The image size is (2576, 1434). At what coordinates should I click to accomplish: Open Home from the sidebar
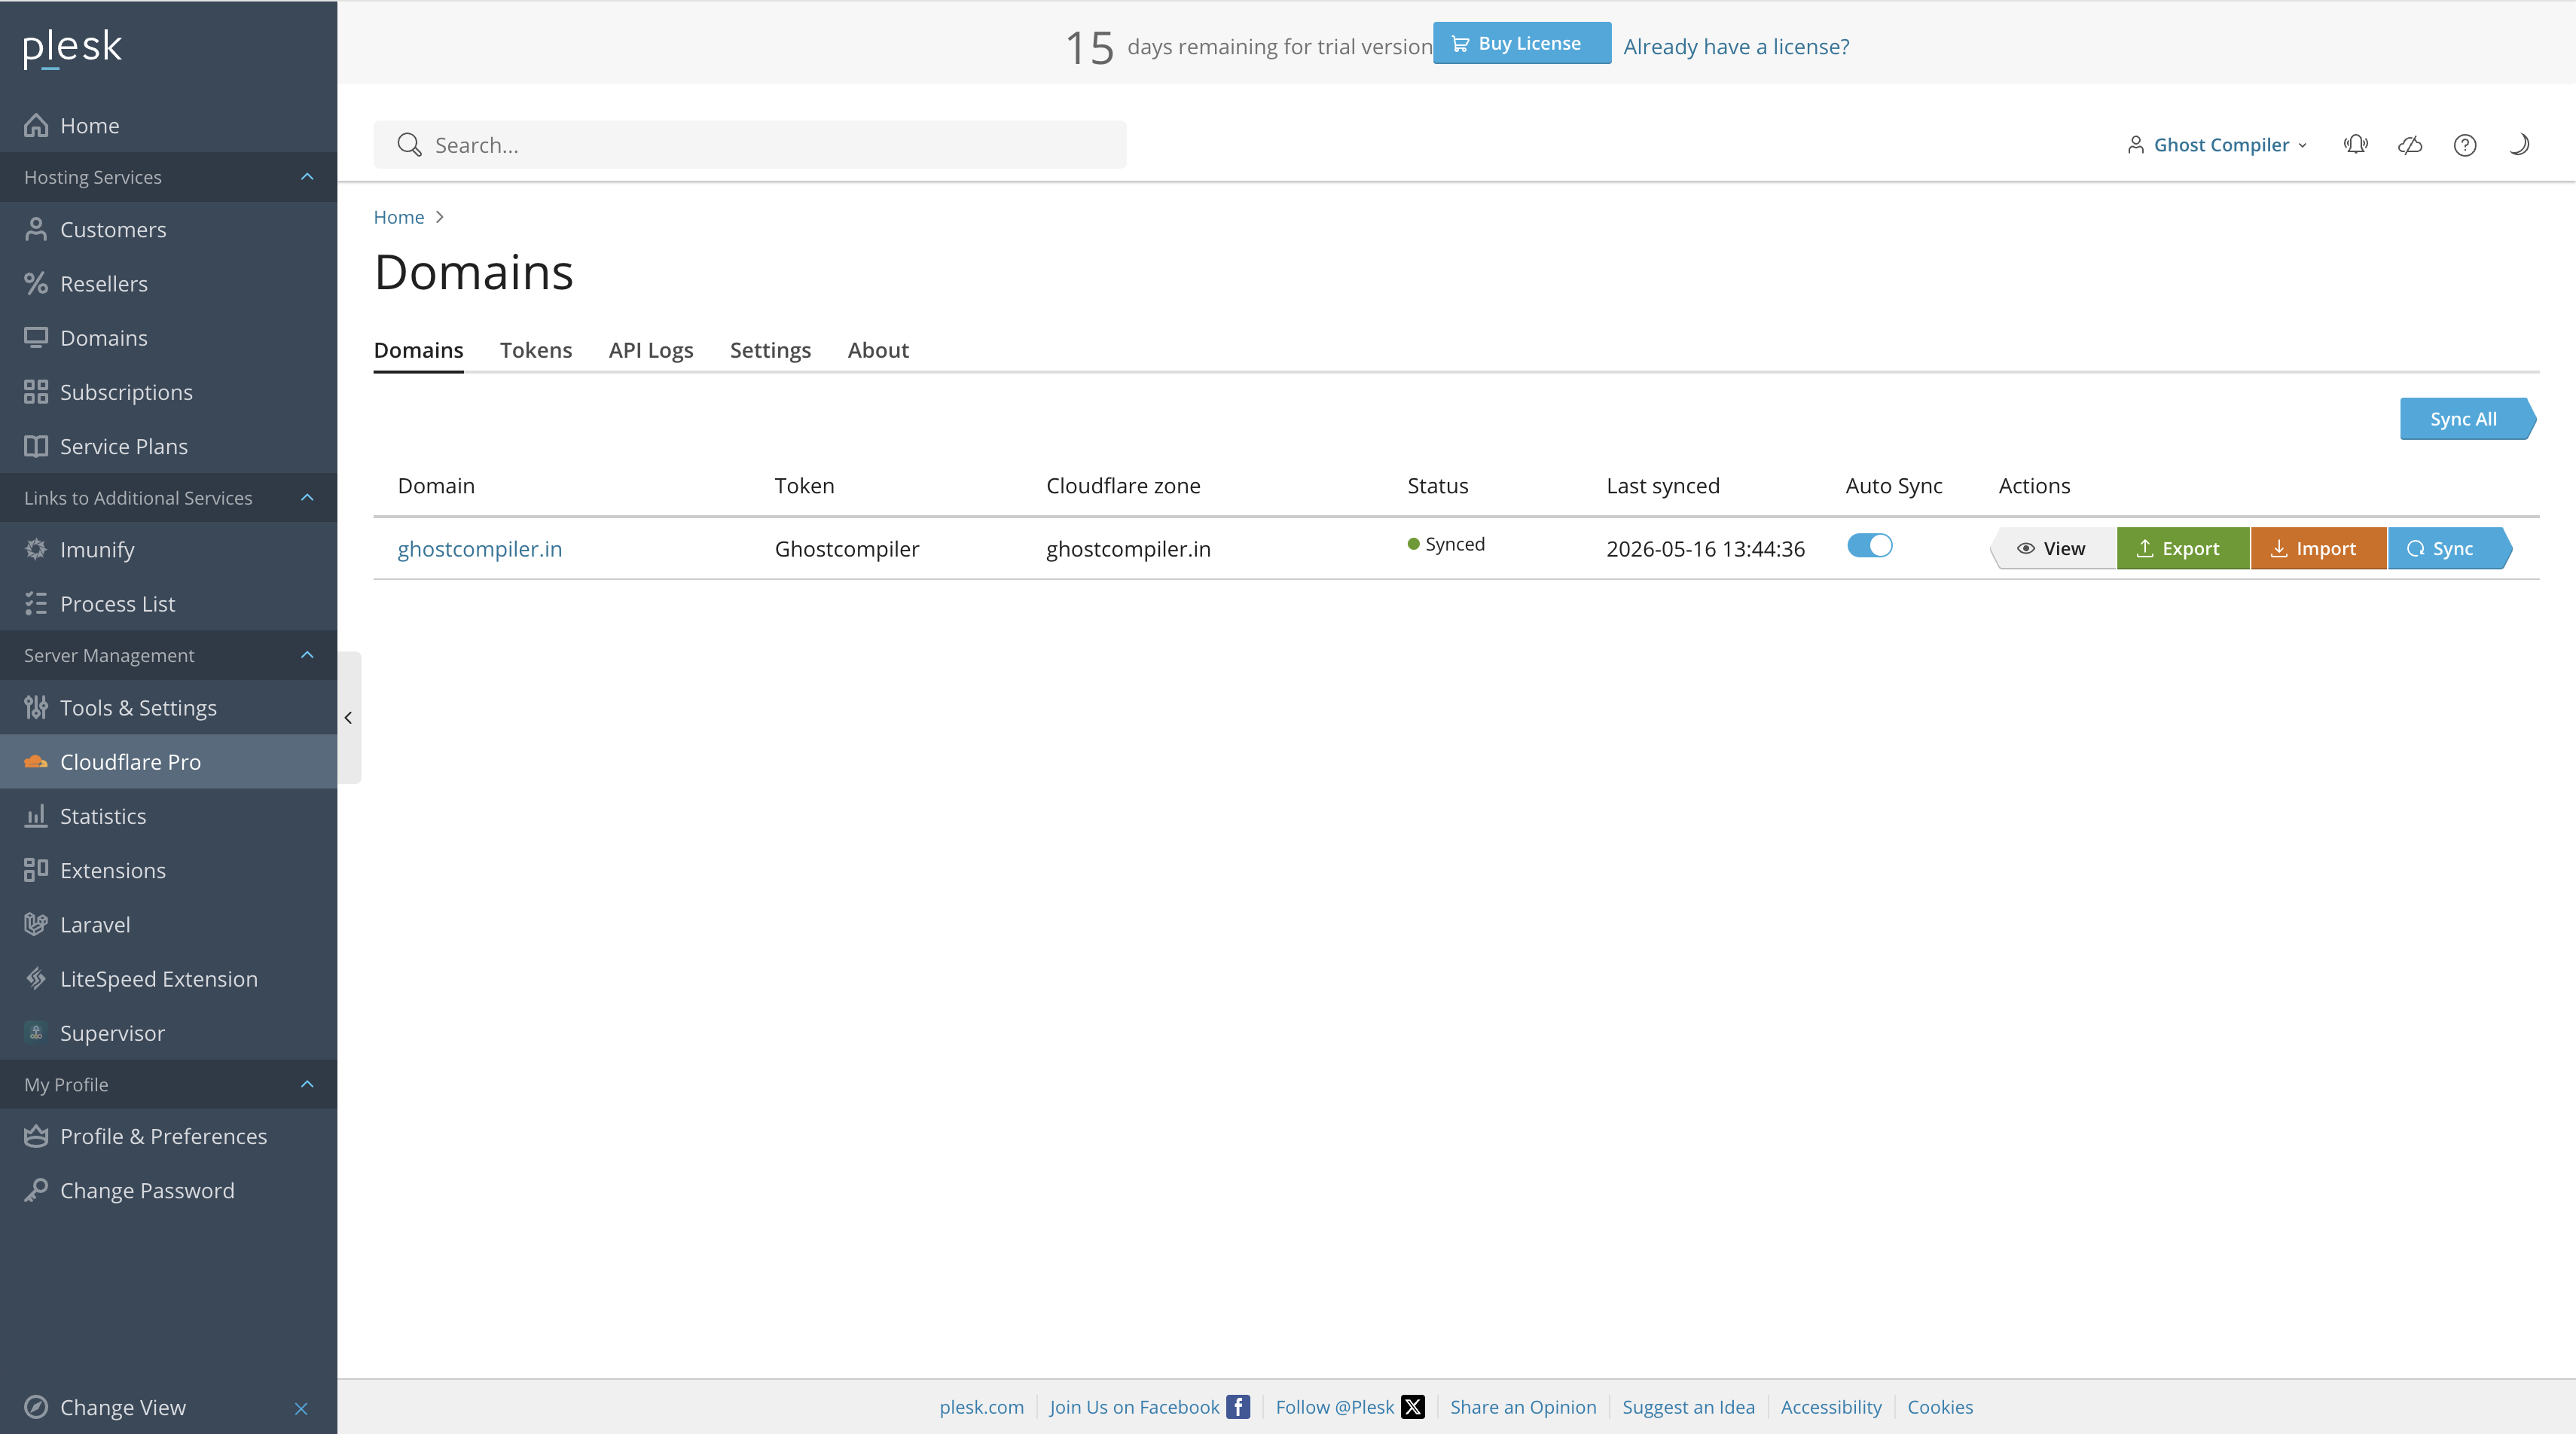168,125
